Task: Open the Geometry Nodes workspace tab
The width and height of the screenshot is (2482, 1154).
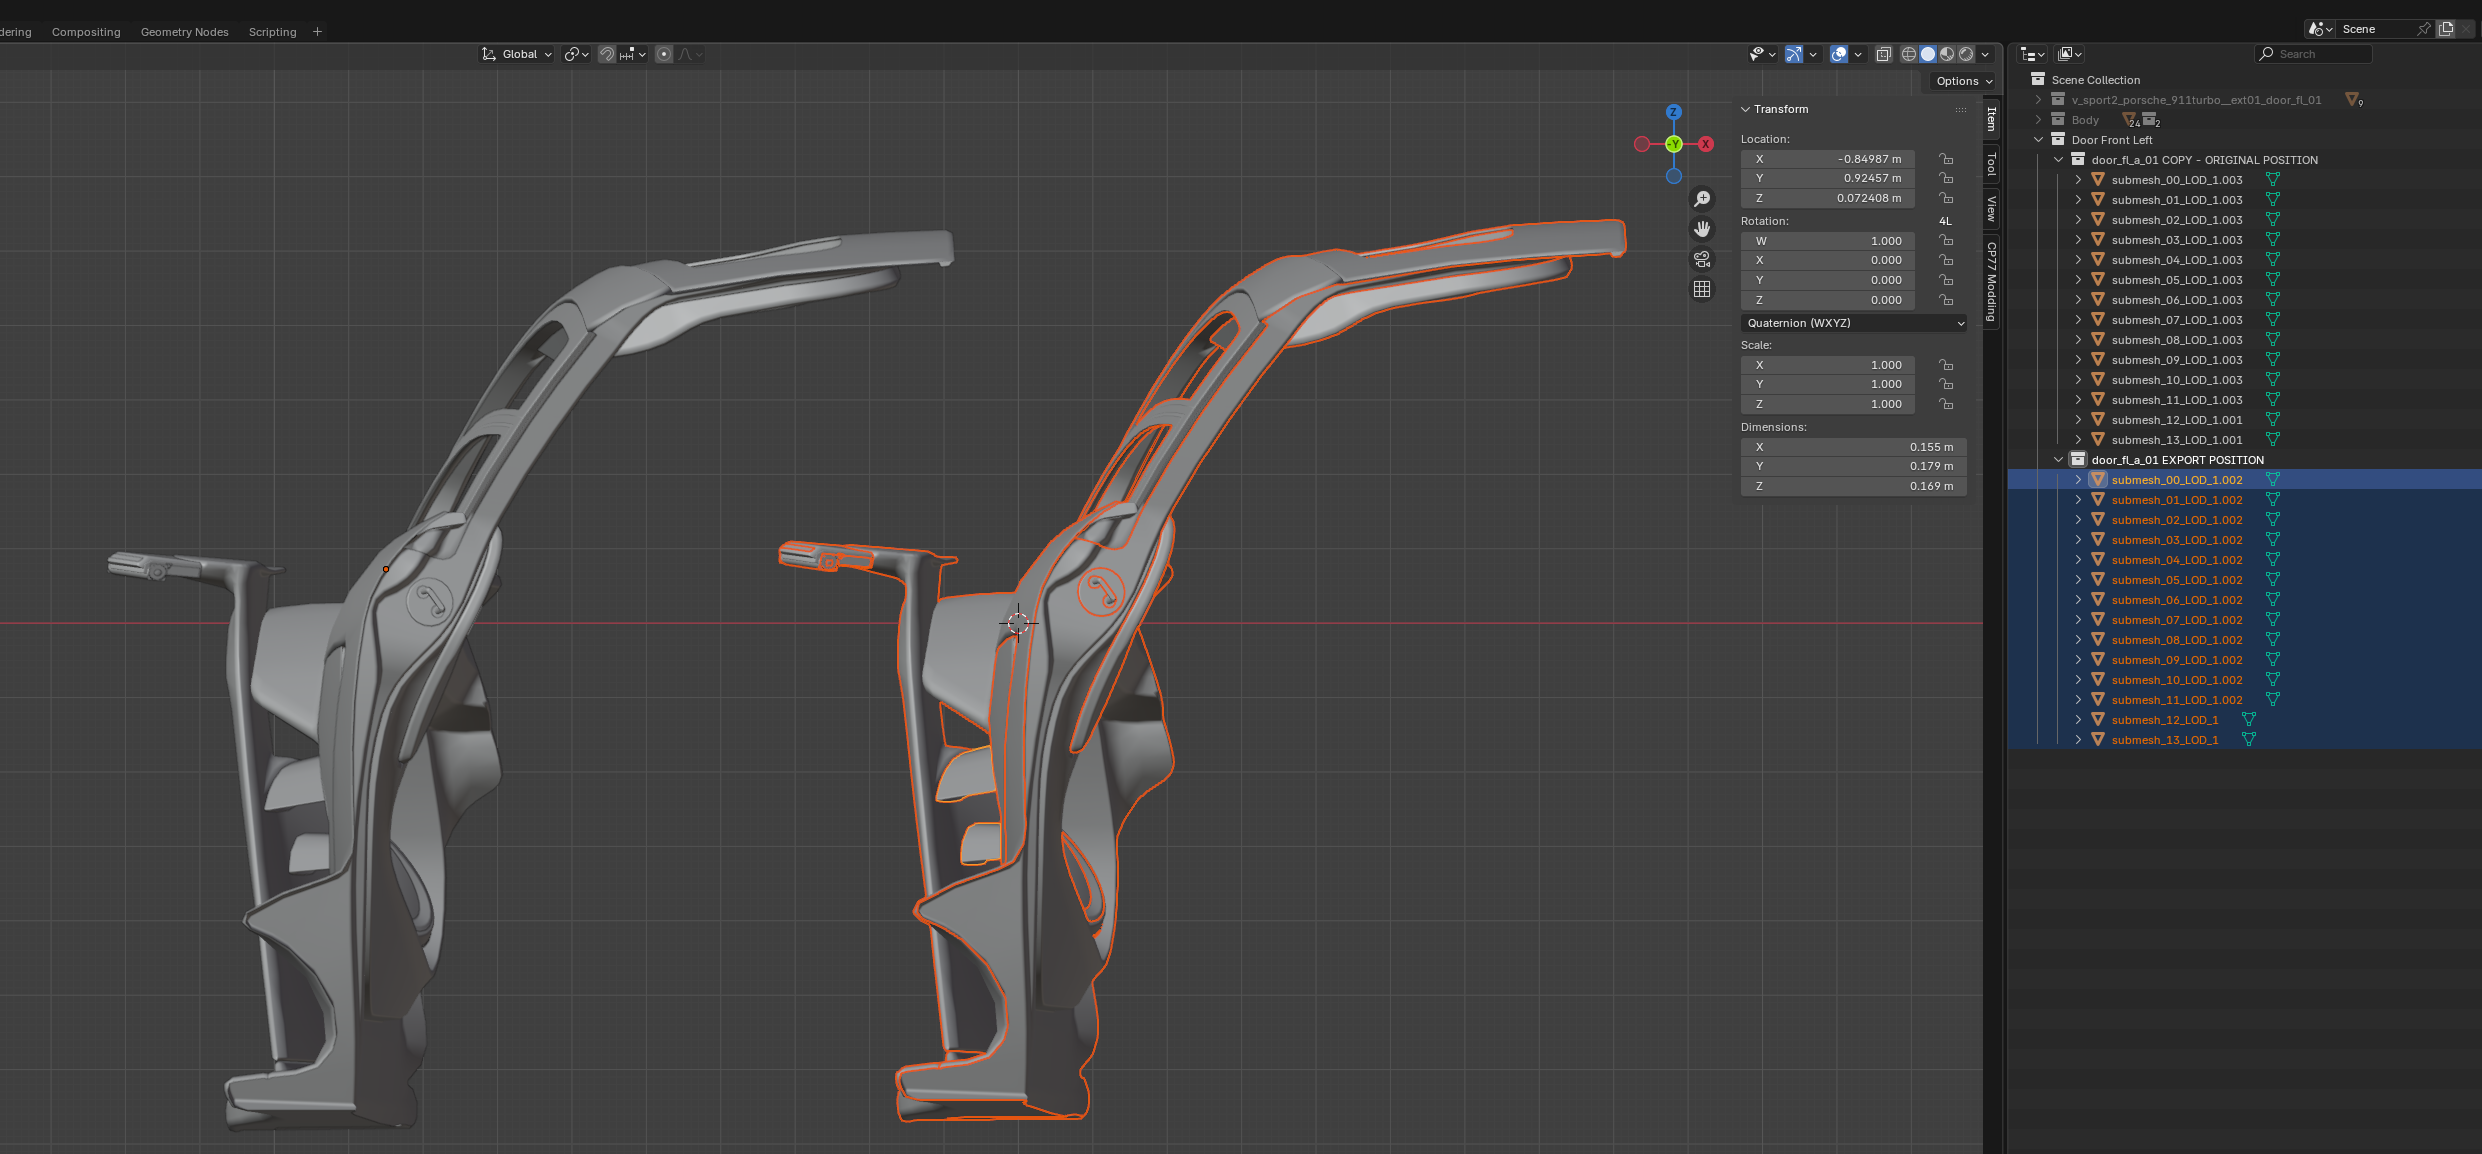Action: [x=184, y=32]
